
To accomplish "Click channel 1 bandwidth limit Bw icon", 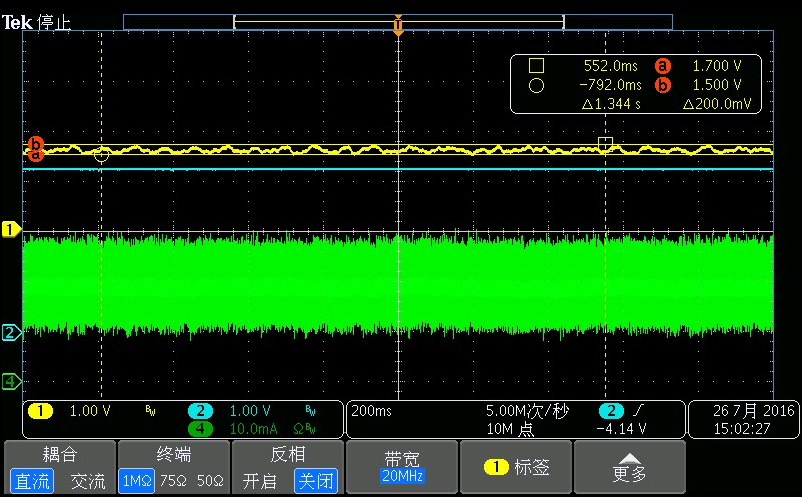I will tap(150, 411).
